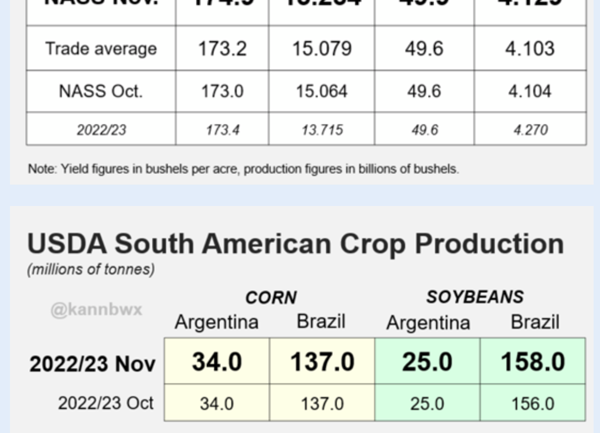Click the 2022/23 Nov row label
The width and height of the screenshot is (600, 433).
coord(93,364)
